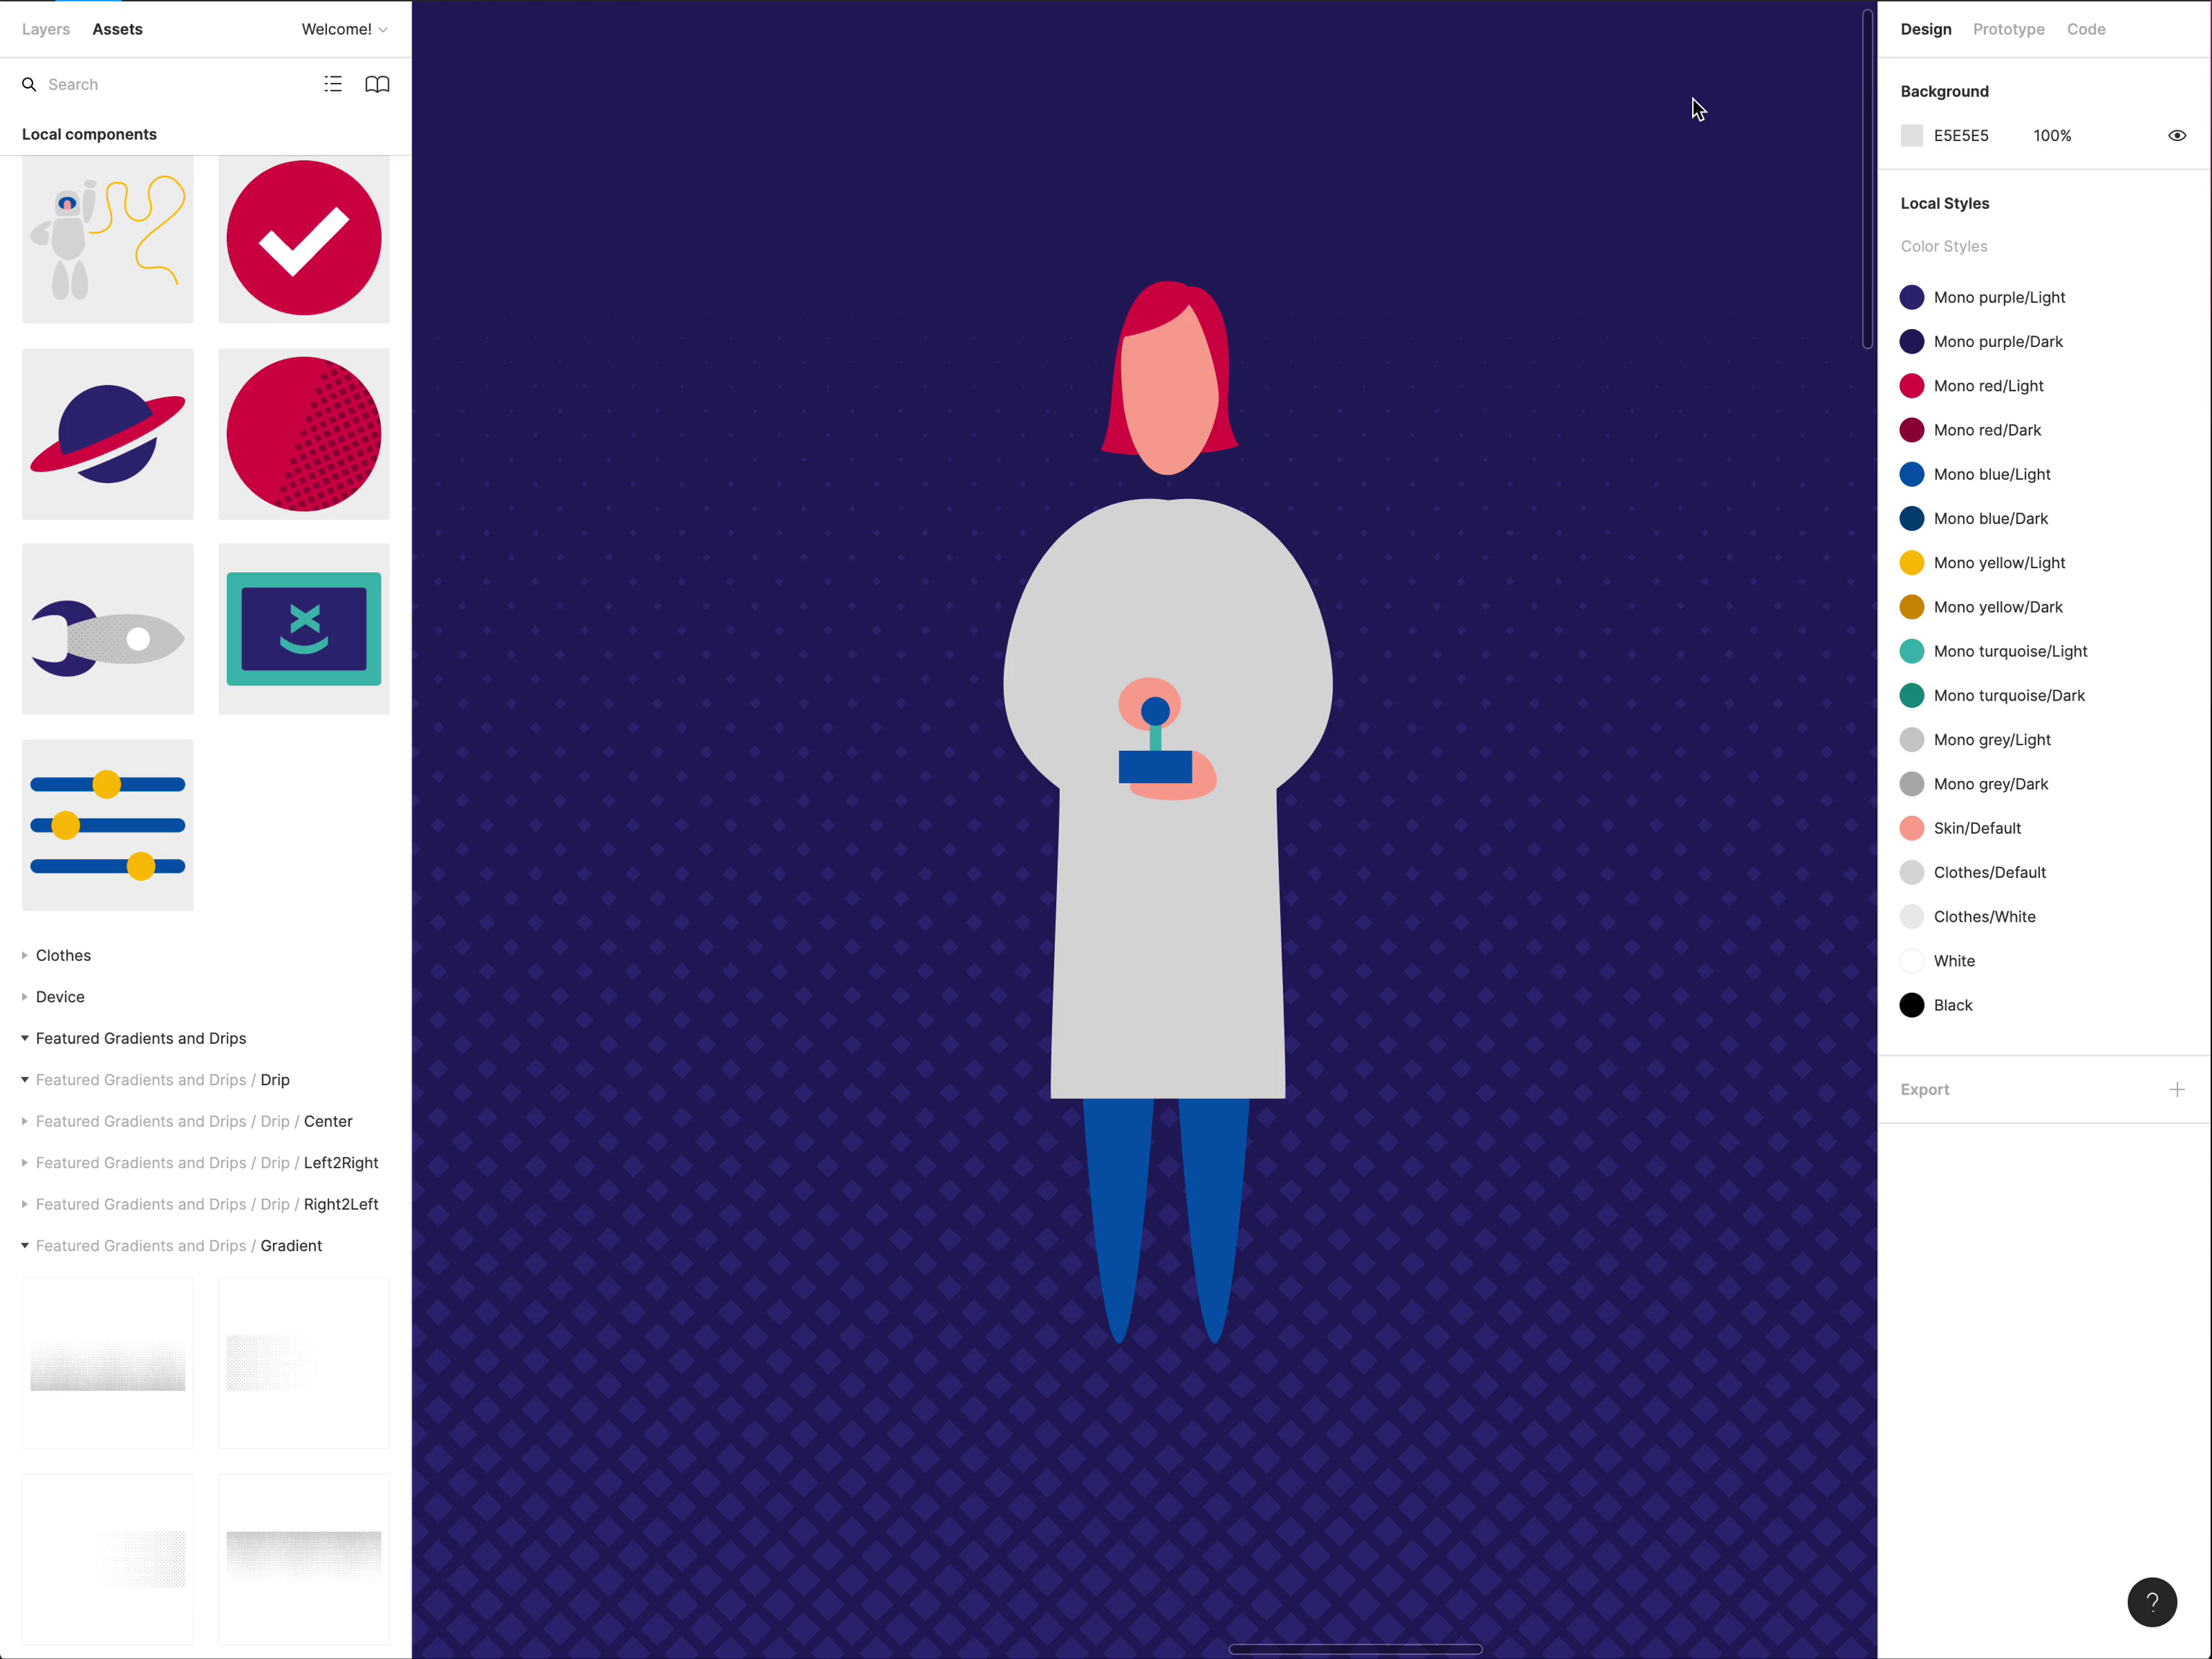Select the red checkmark component thumbnail
Image resolution: width=2212 pixels, height=1659 pixels.
pos(304,239)
